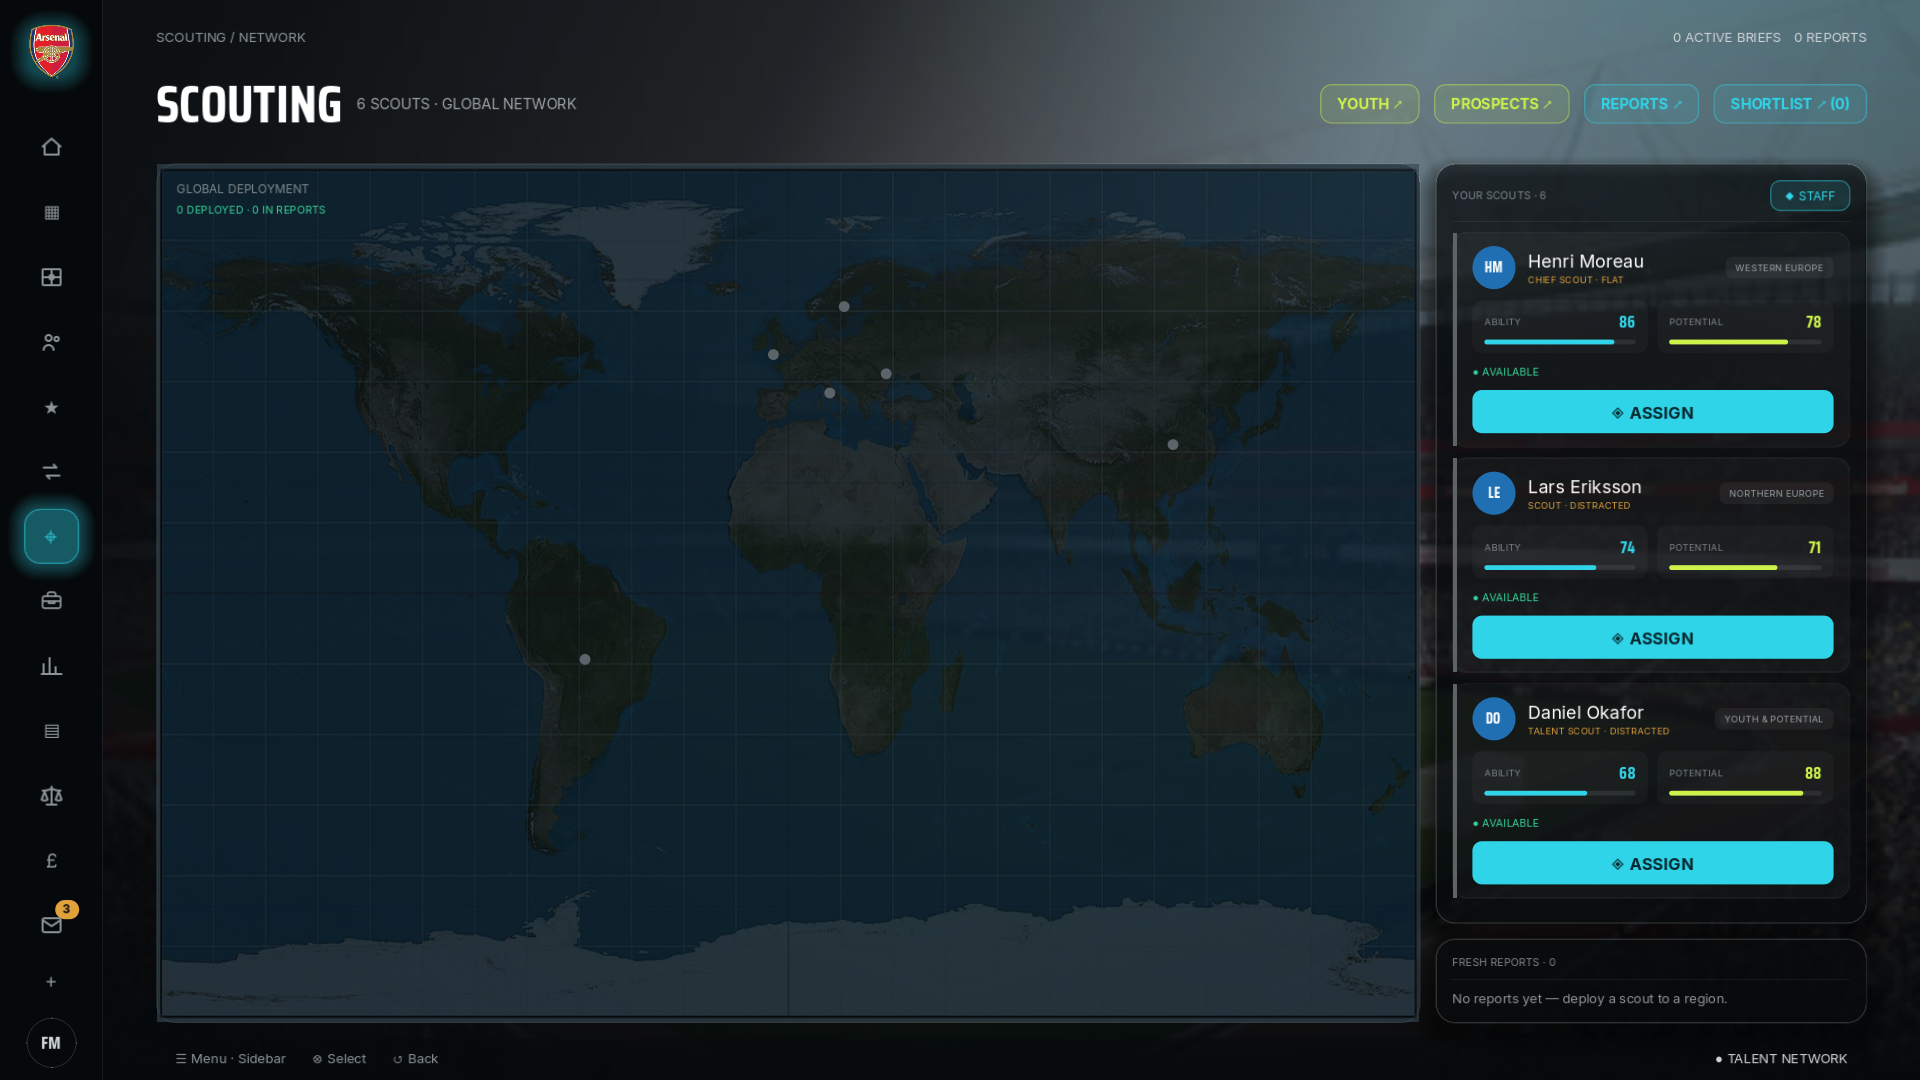Viewport: 1920px width, 1080px height.
Task: Select the active scouting crosshair sidebar icon
Action: point(51,536)
